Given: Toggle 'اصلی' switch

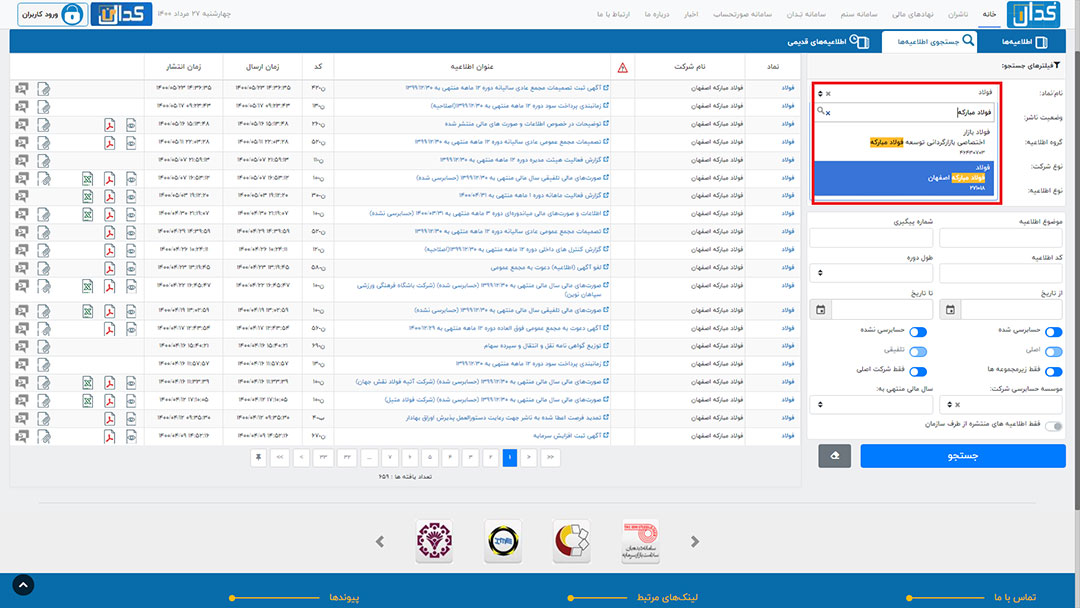Looking at the screenshot, I should point(1053,352).
